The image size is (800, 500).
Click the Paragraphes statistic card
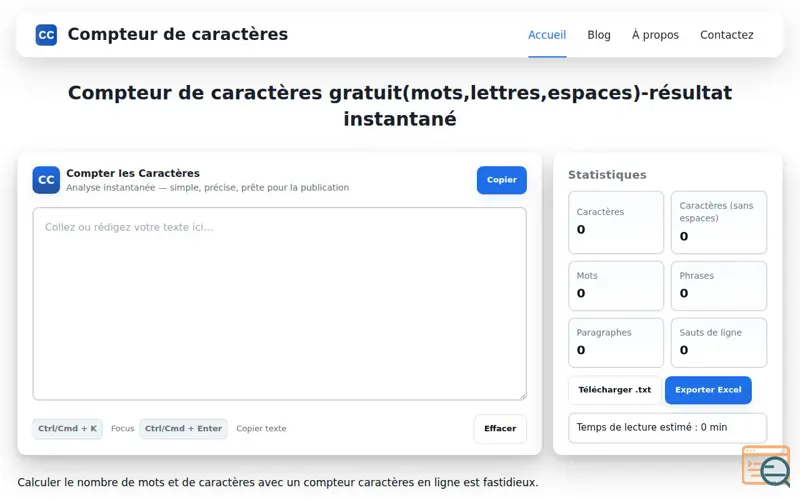(616, 343)
